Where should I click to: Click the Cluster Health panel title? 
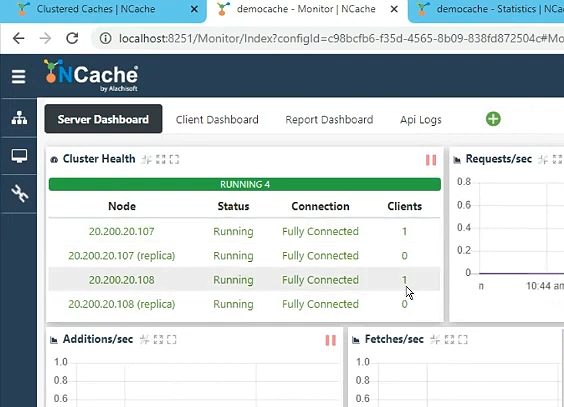99,159
